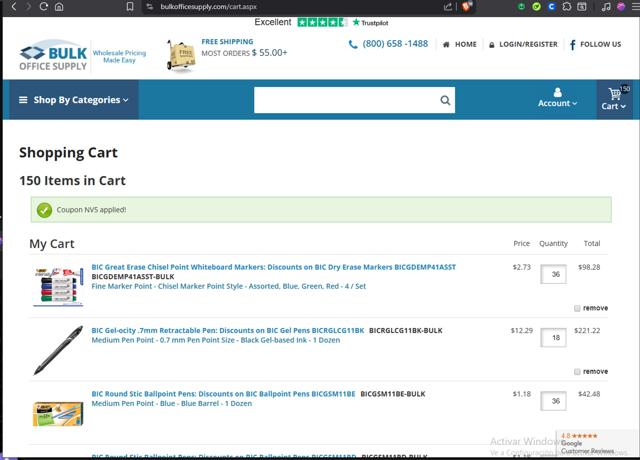Open site settings icon in address bar
The width and height of the screenshot is (640, 460).
click(x=149, y=7)
